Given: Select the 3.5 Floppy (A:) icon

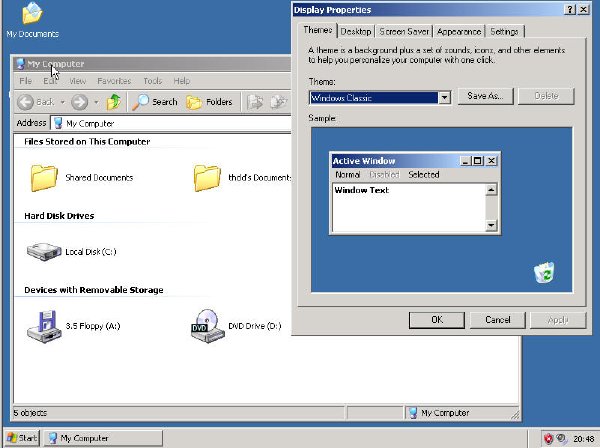Looking at the screenshot, I should pyautogui.click(x=44, y=326).
